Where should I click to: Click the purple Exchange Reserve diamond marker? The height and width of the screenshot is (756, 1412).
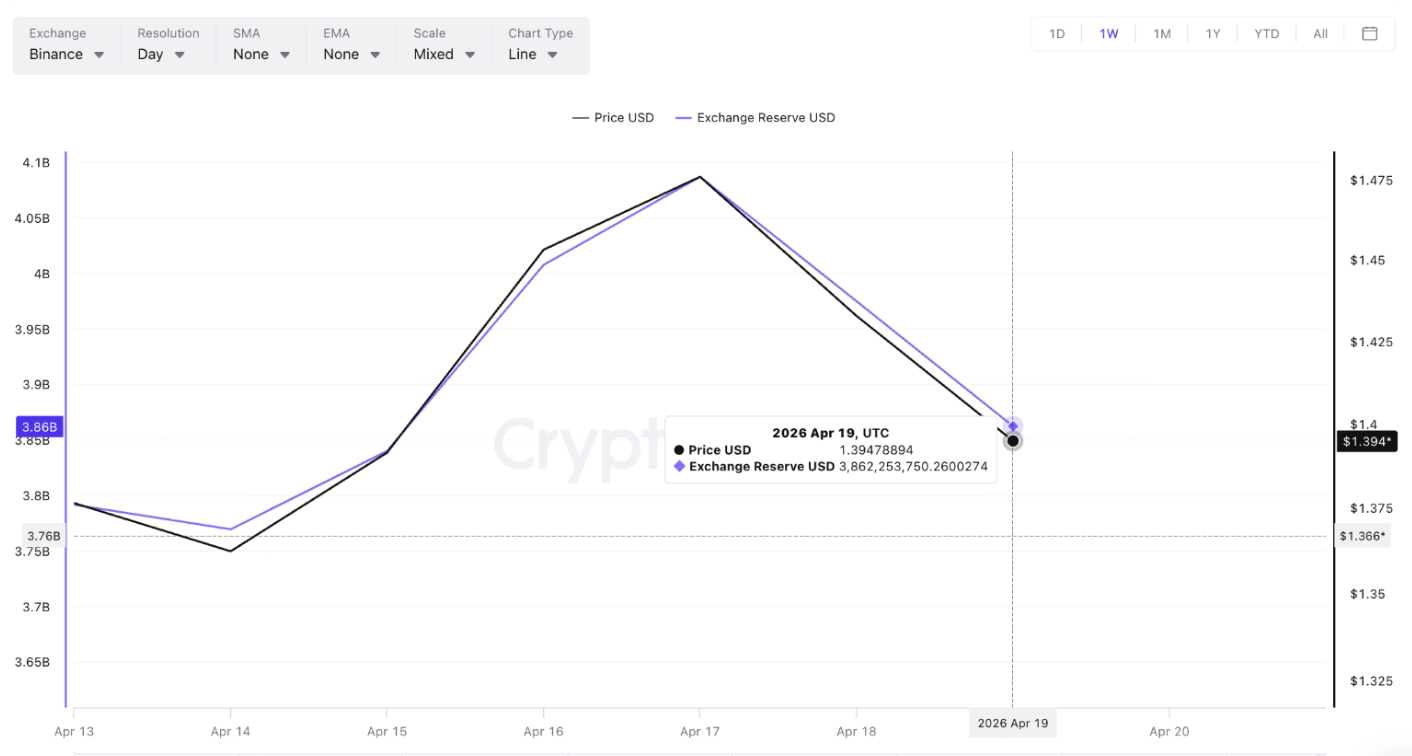(1013, 426)
